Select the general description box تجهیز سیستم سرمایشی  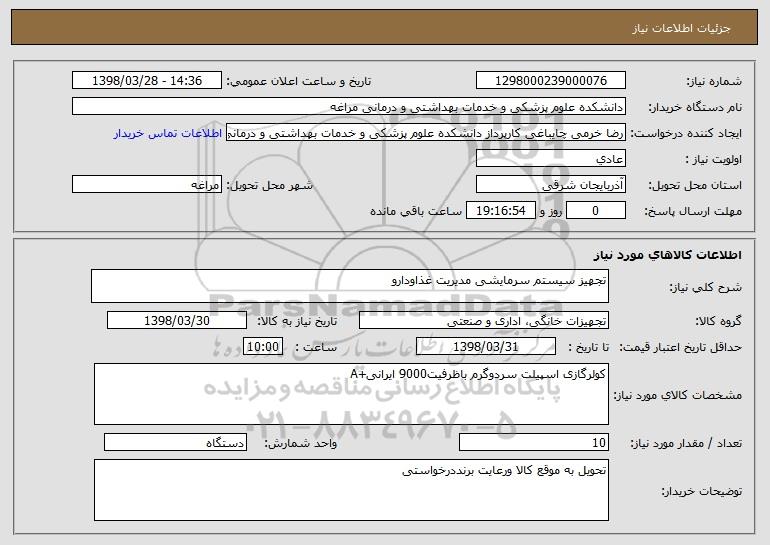(350, 286)
